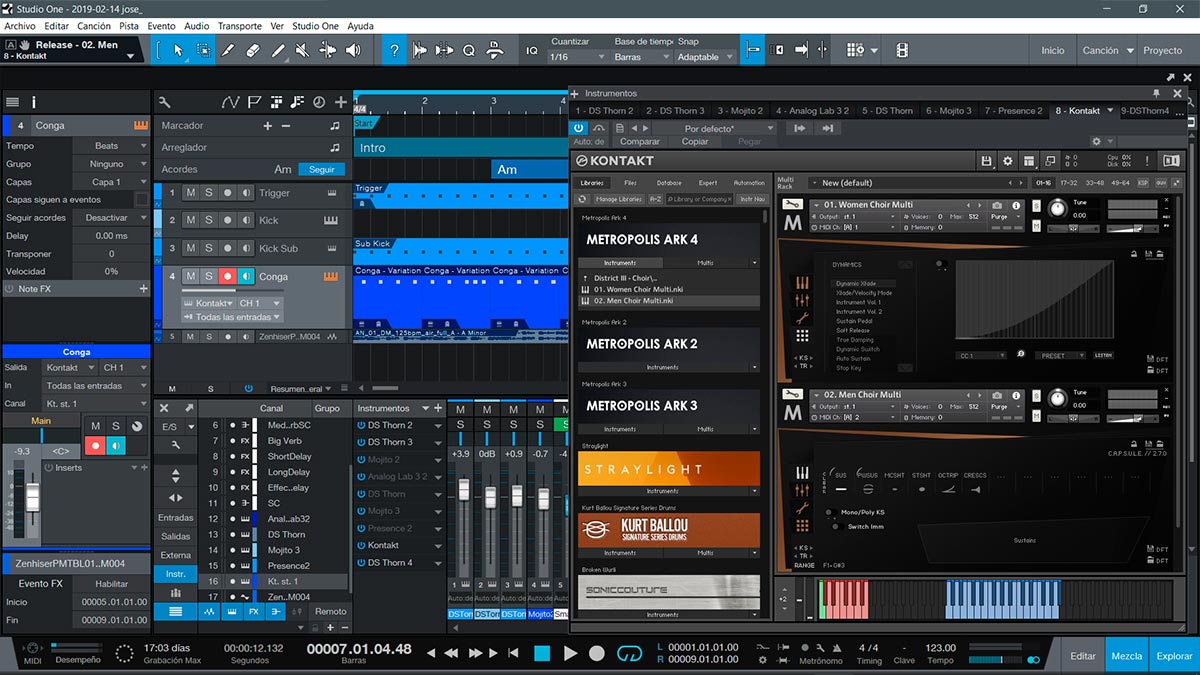Click console wrench icon below E/S
Image resolution: width=1200 pixels, height=675 pixels.
pyautogui.click(x=176, y=445)
